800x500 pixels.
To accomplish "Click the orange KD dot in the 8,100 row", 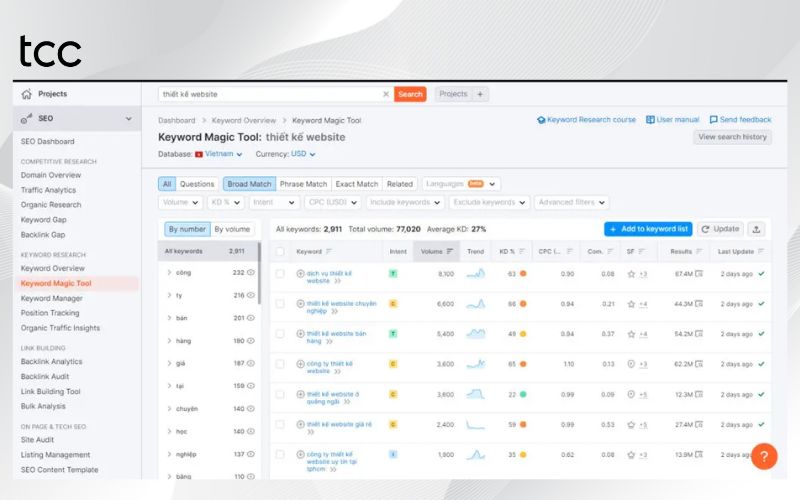I will 523,274.
